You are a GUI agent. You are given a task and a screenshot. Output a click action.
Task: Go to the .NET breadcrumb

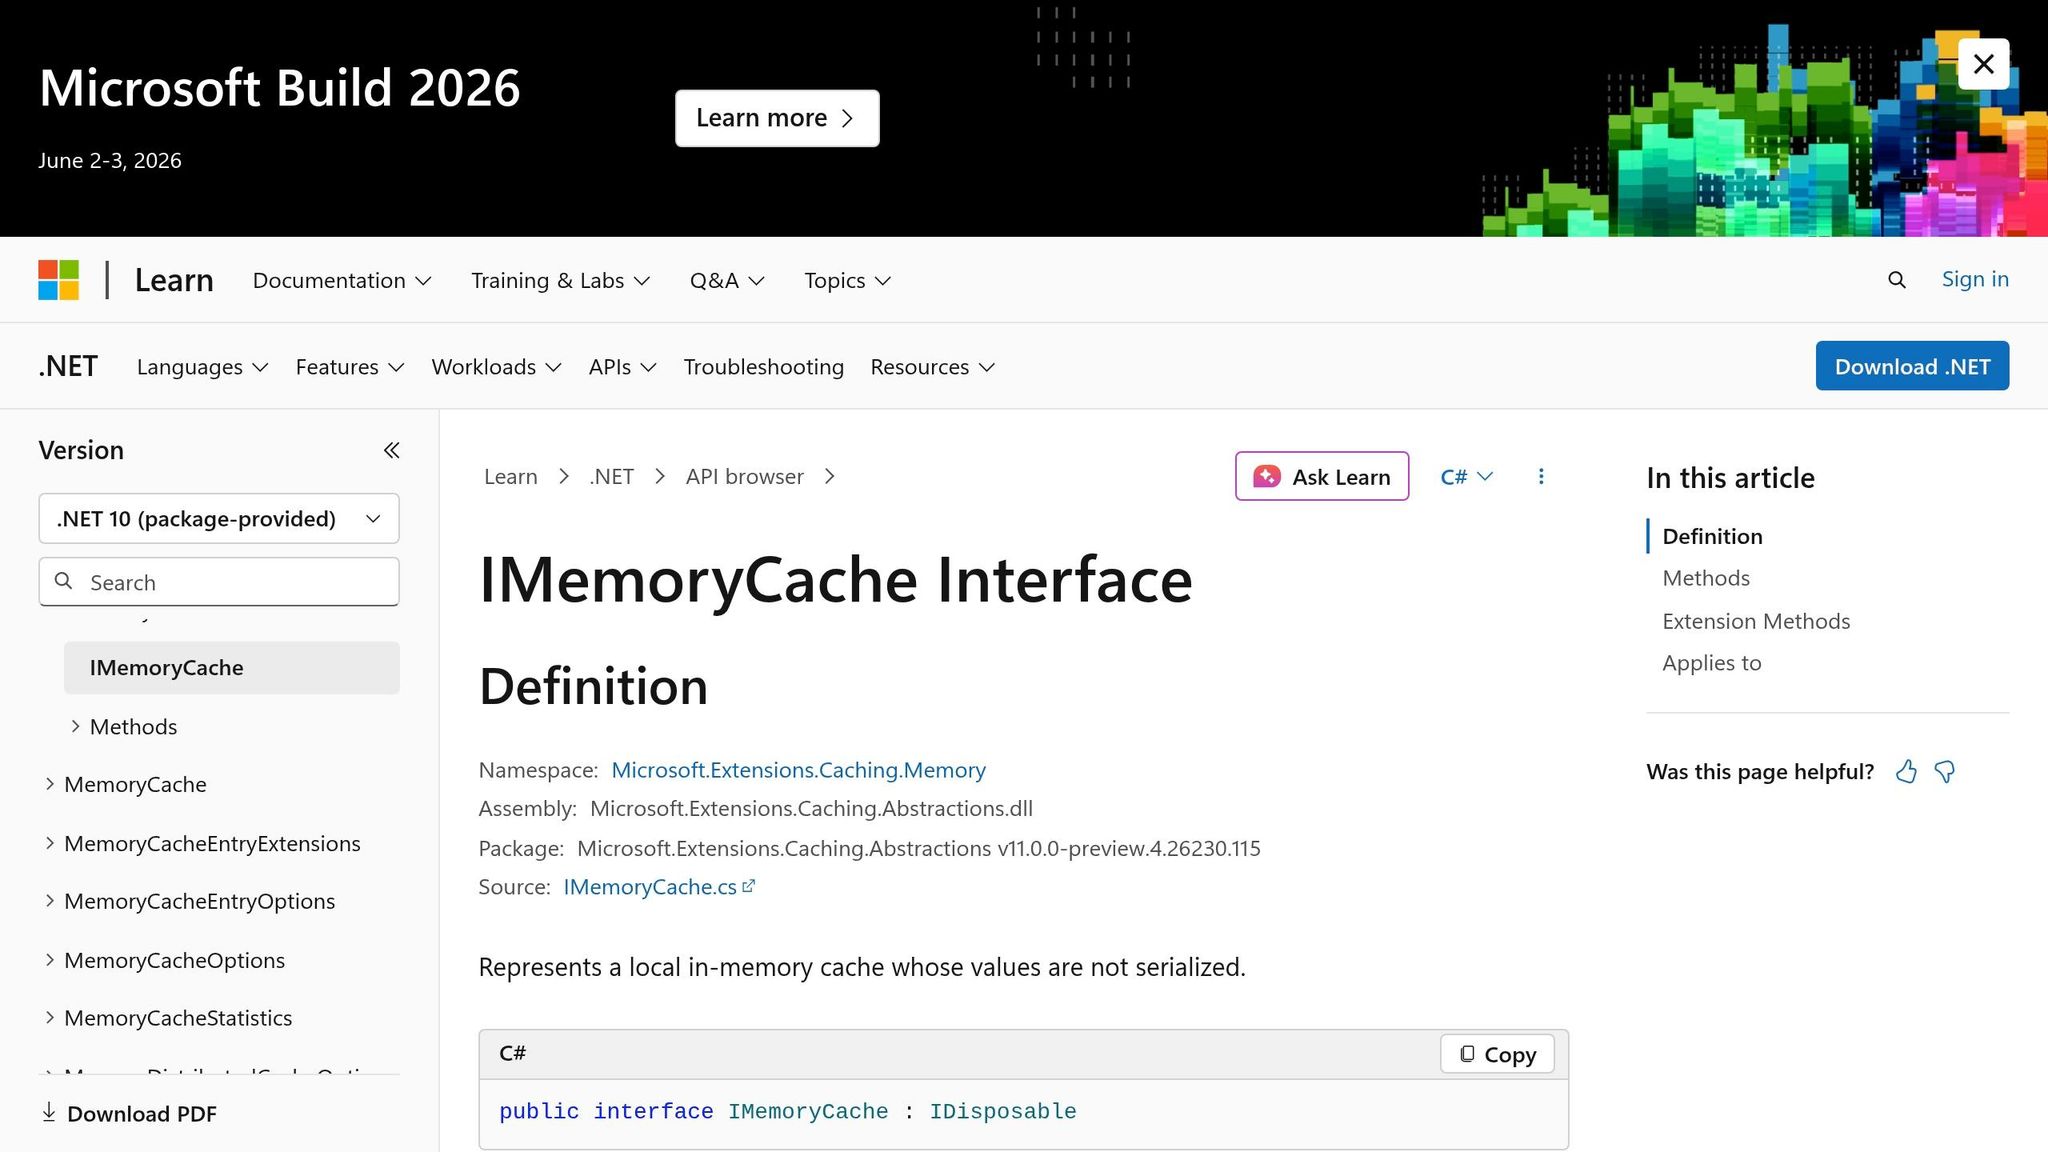612,477
